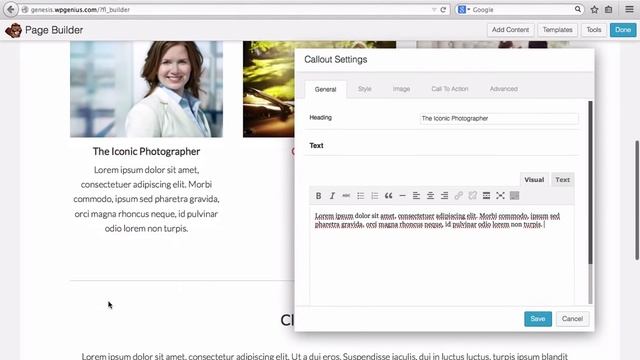Click the Add Content button

510,30
